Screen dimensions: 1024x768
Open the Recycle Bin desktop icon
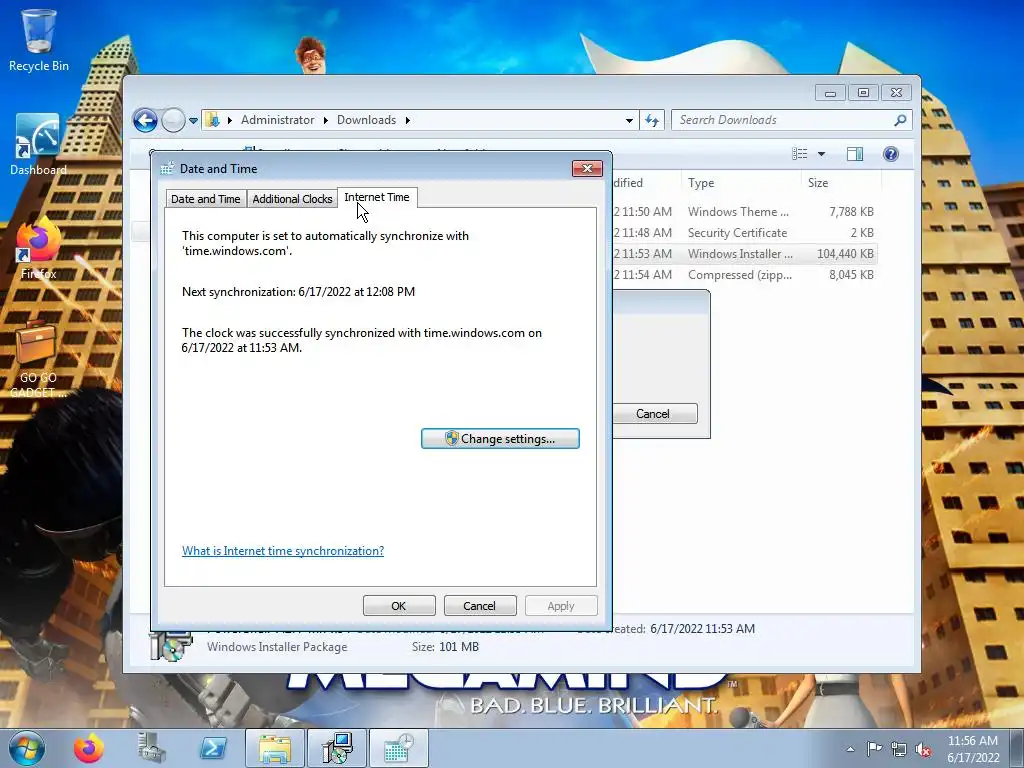pyautogui.click(x=39, y=39)
